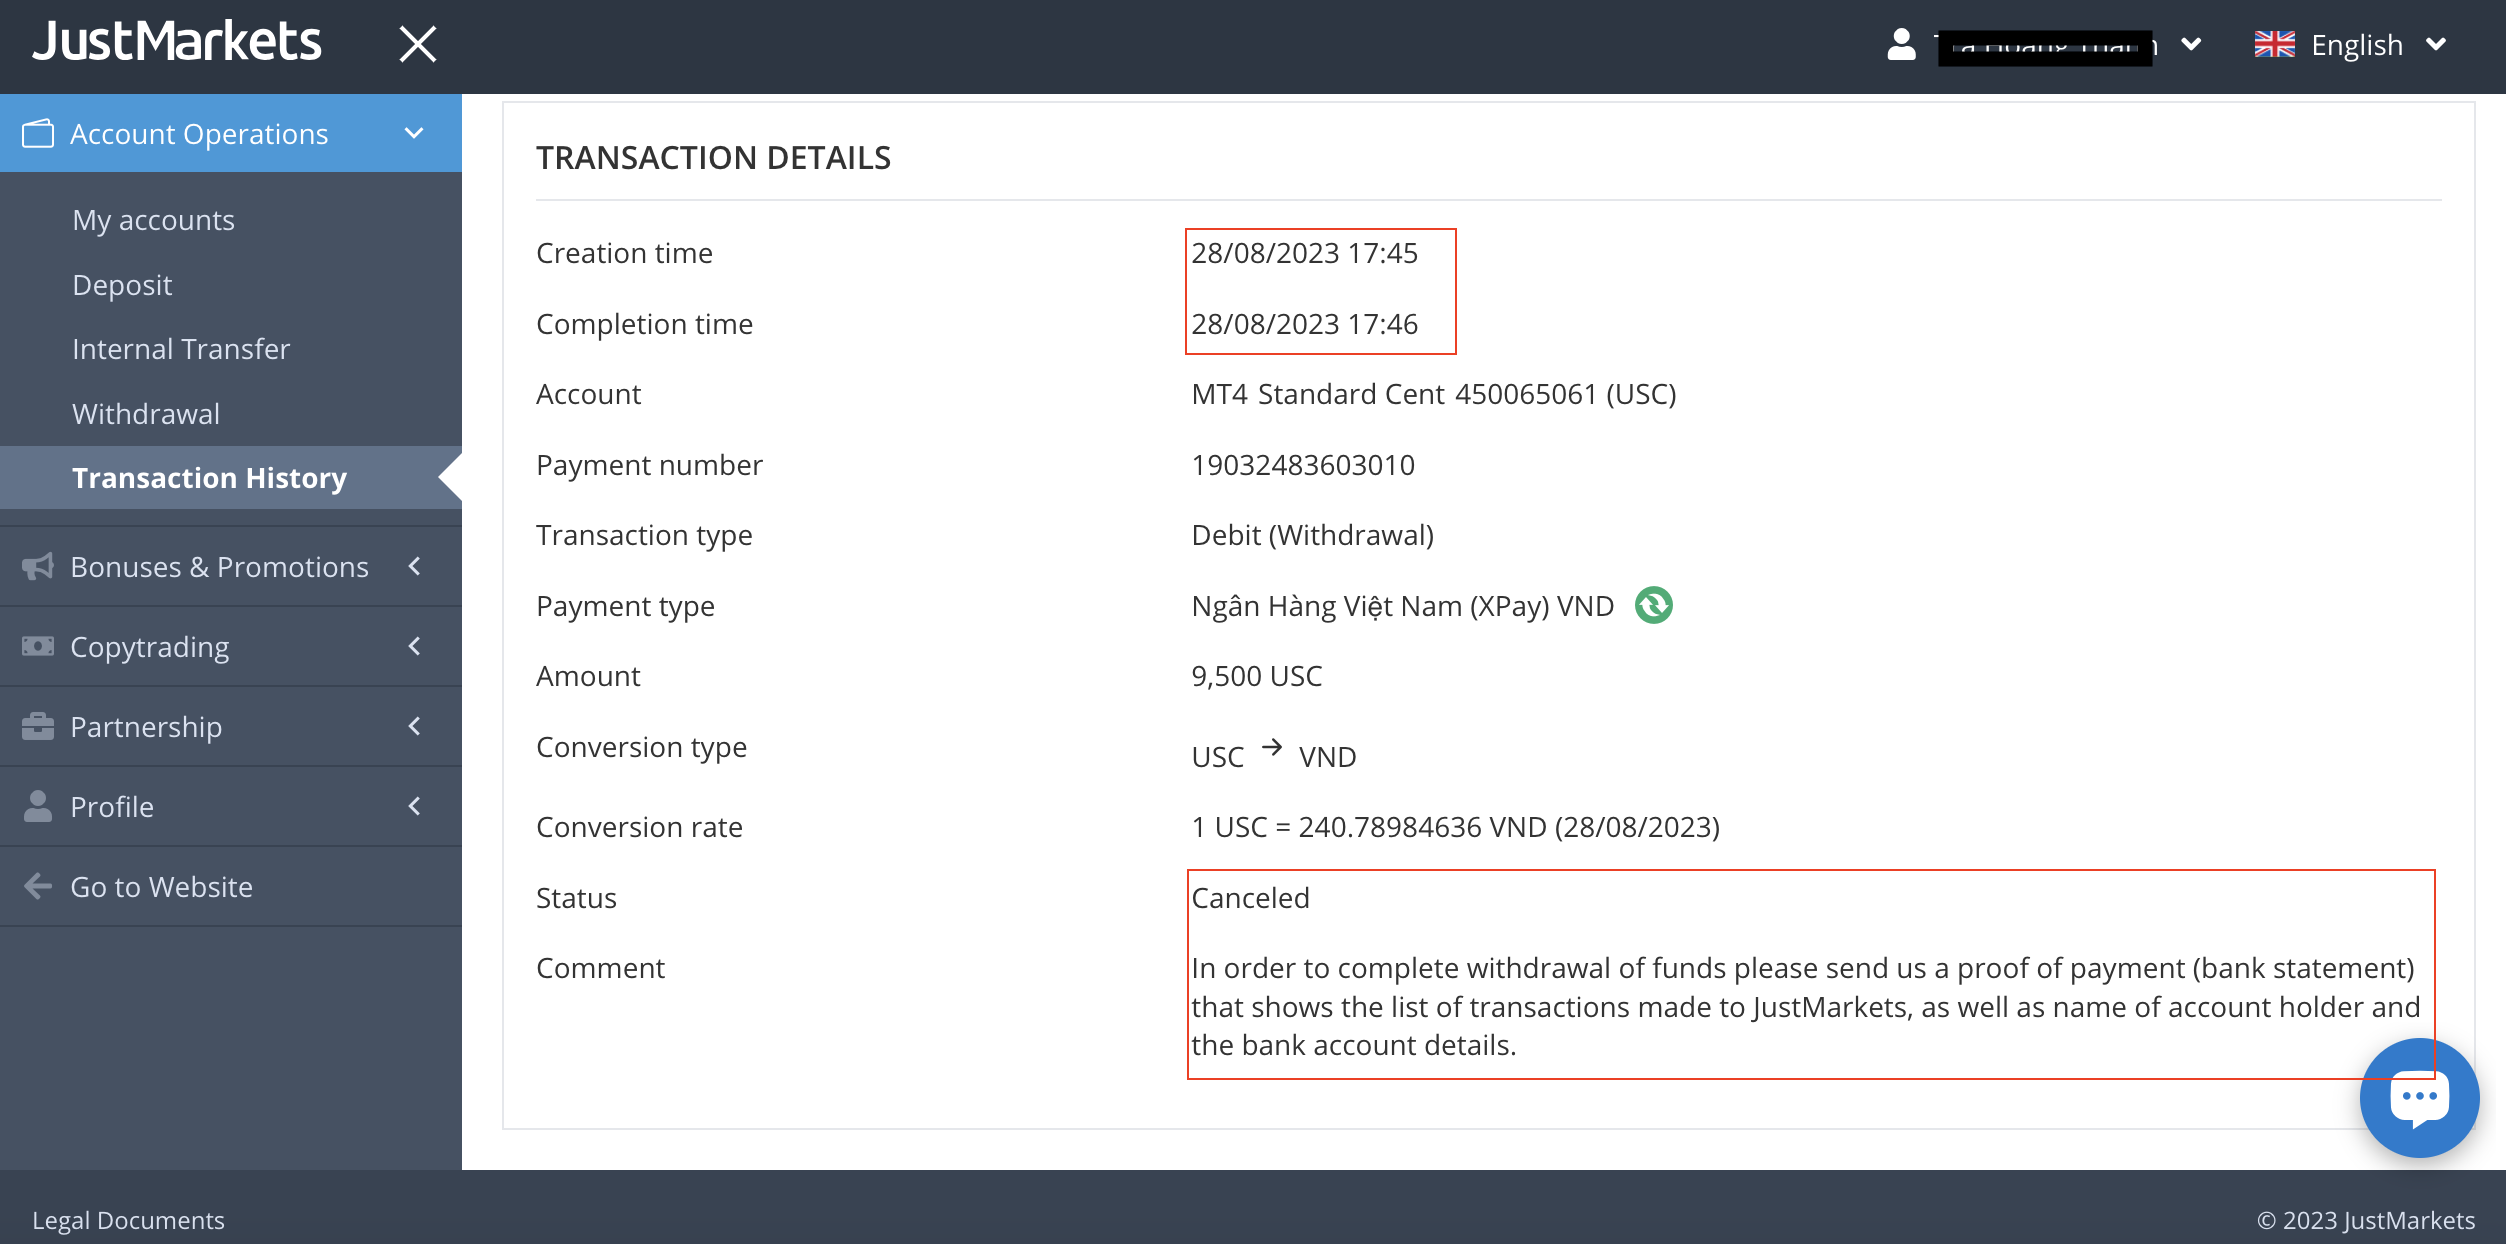Click the back arrow beside Go to Website
2506x1244 pixels.
pyautogui.click(x=37, y=886)
